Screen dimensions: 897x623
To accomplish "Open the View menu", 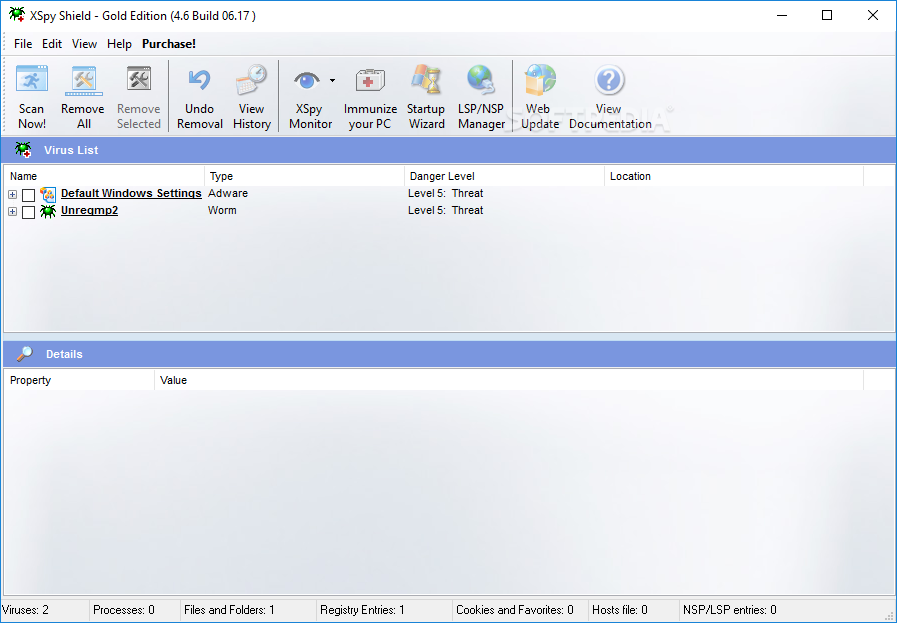I will coord(84,44).
